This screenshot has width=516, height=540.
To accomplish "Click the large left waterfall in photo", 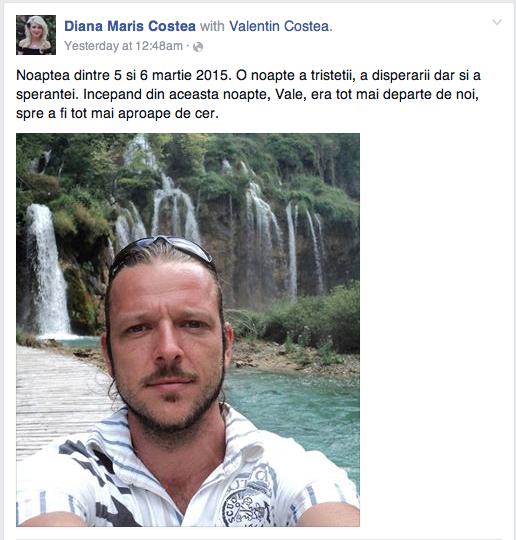I will pos(48,270).
